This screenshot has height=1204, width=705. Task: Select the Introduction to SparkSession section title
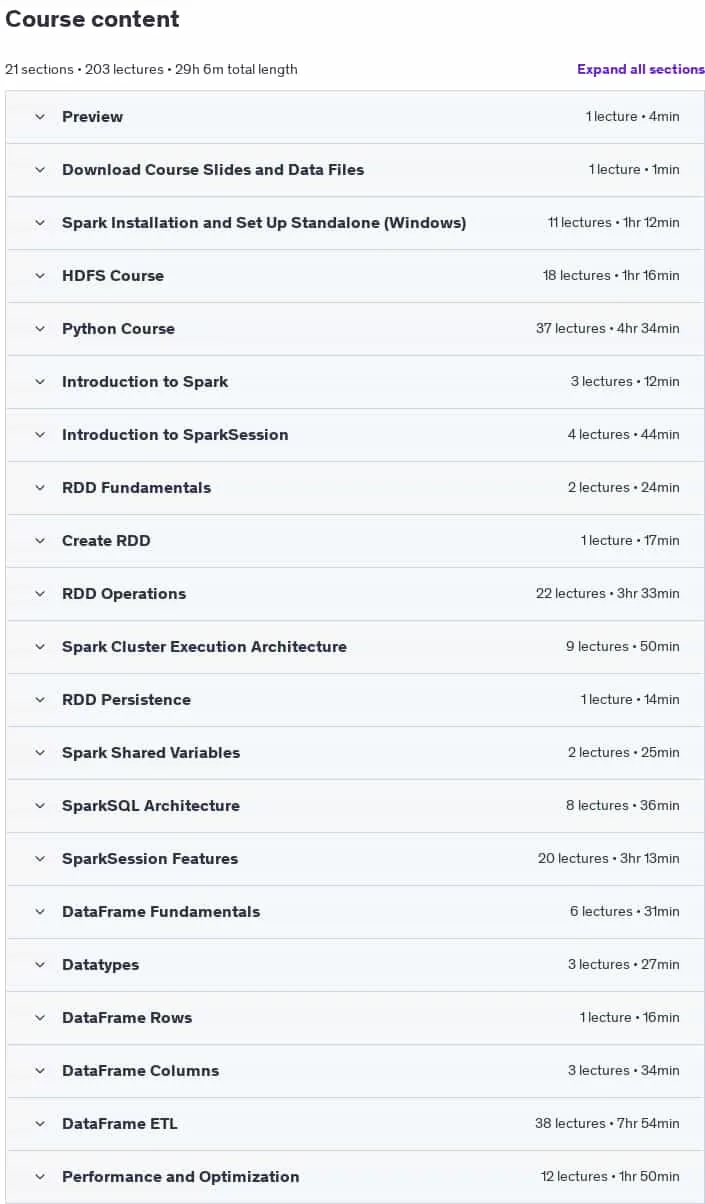coord(175,435)
